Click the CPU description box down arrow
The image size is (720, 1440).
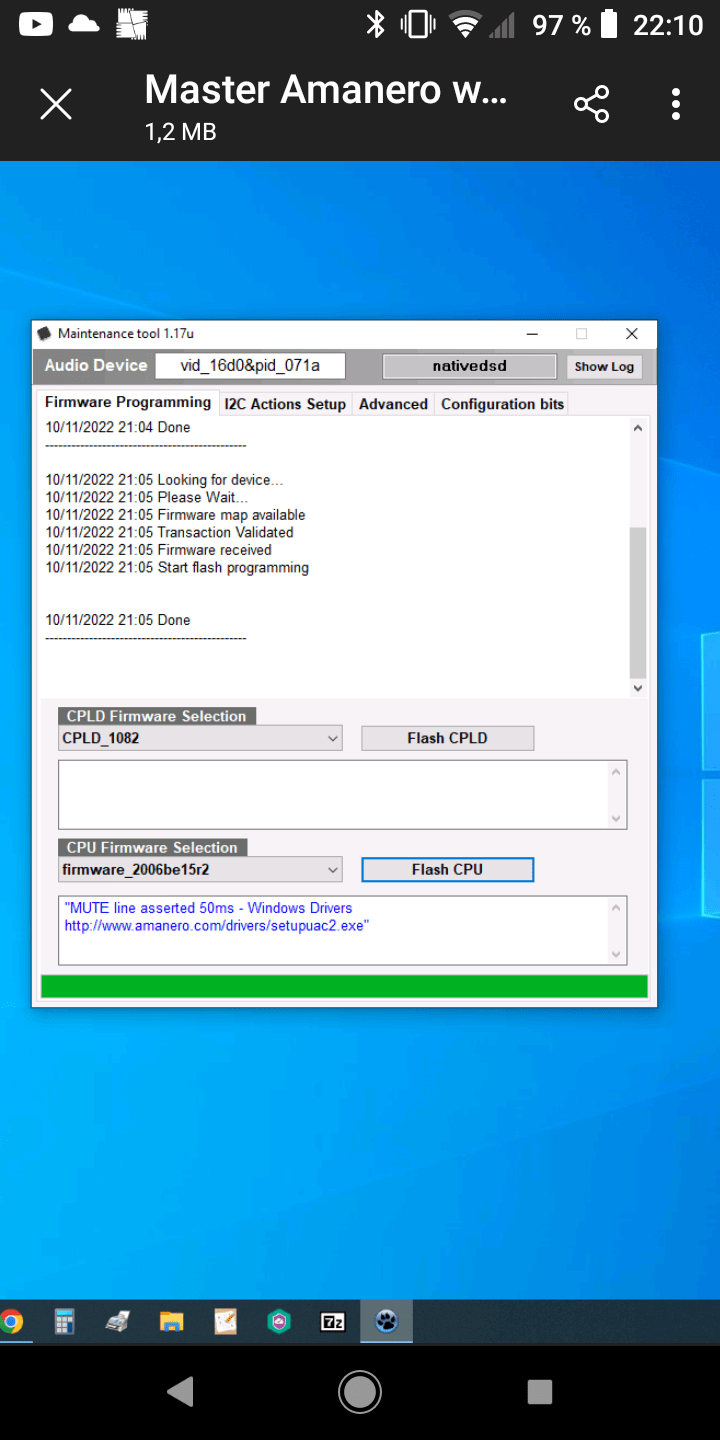point(617,955)
